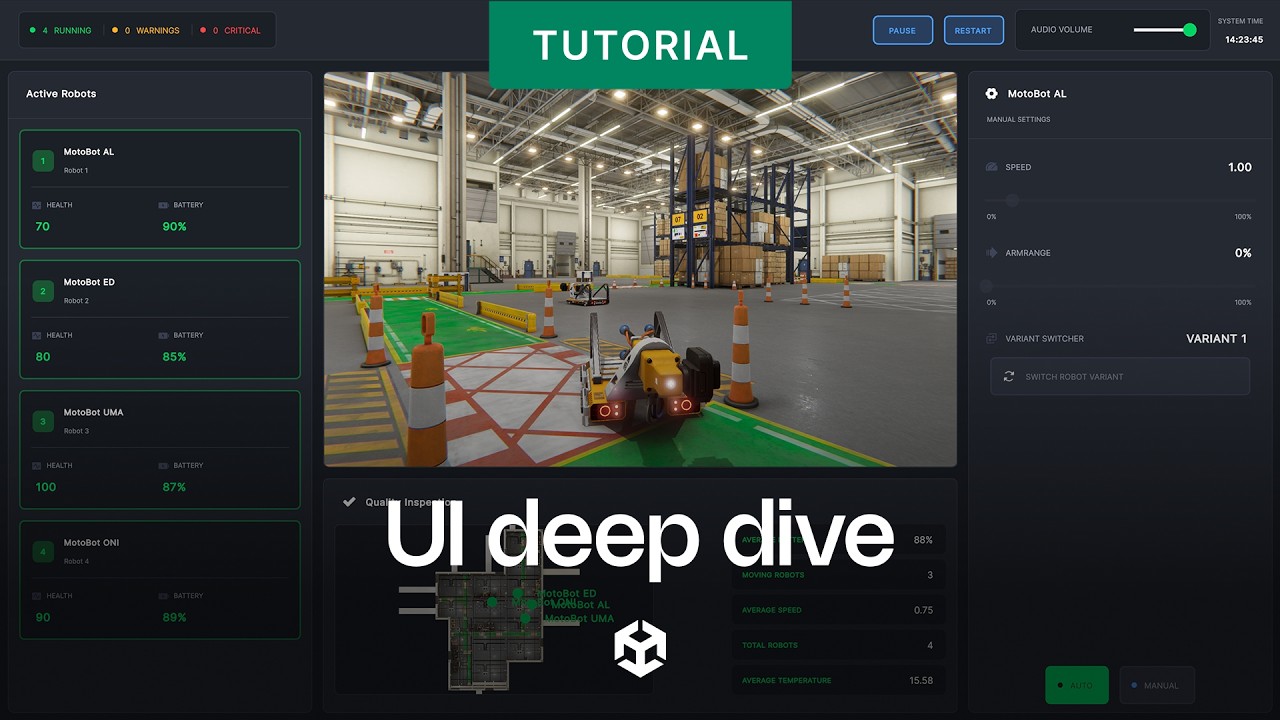Click MotoBot UMA health value 100
This screenshot has height=720, width=1280.
[46, 487]
